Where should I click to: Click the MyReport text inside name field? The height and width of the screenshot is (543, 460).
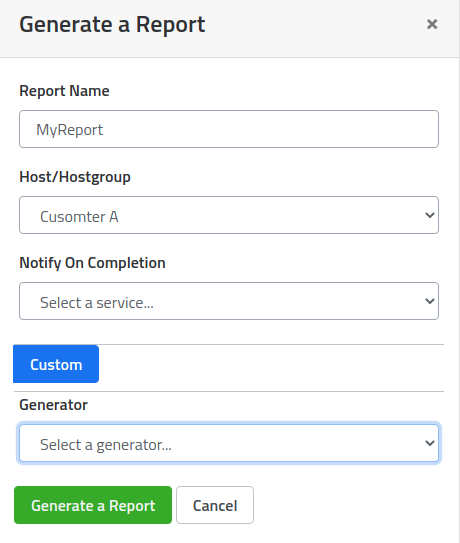pos(70,130)
